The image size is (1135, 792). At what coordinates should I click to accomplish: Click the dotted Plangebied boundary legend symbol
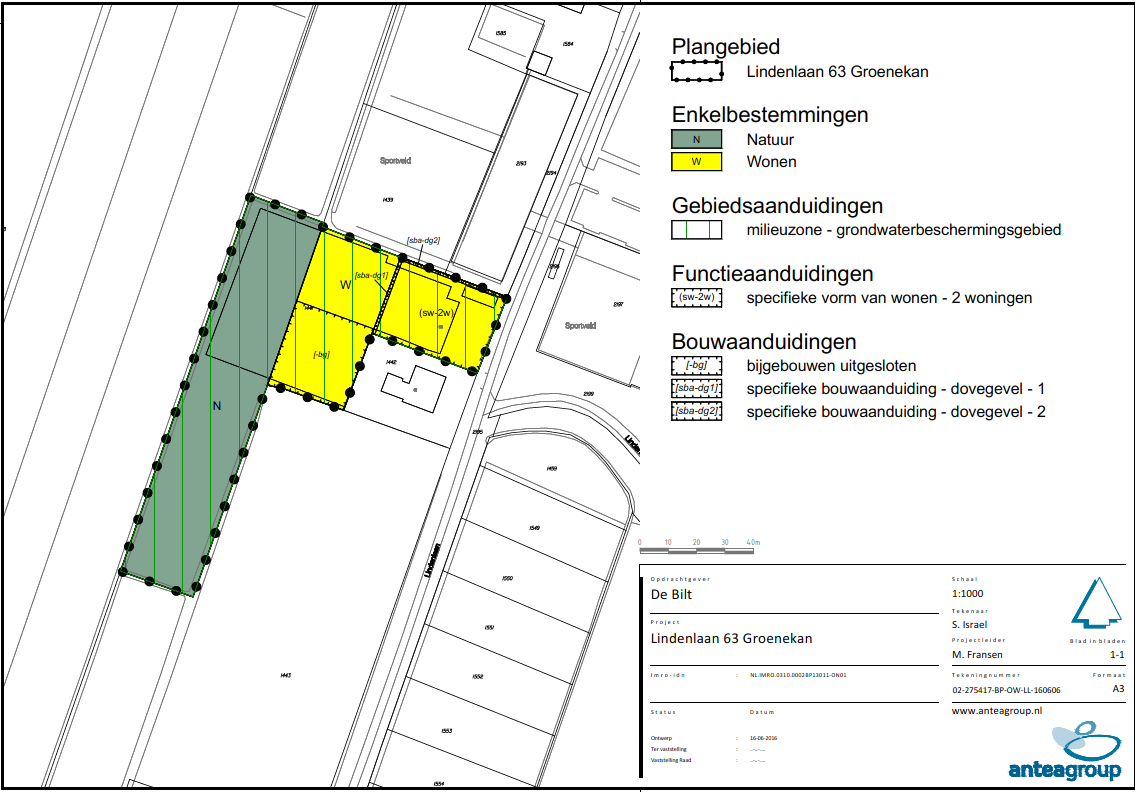[x=696, y=71]
